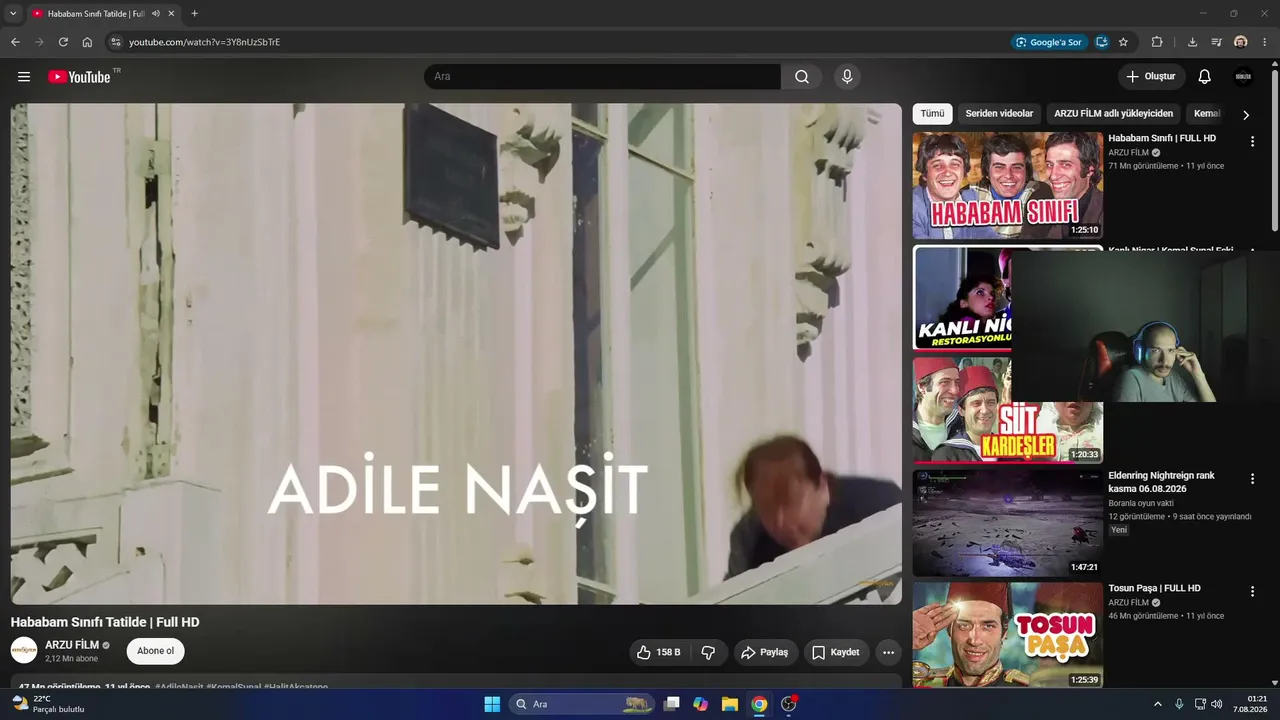Viewport: 1280px width, 720px height.
Task: Like the video showing 158 B
Action: point(659,652)
